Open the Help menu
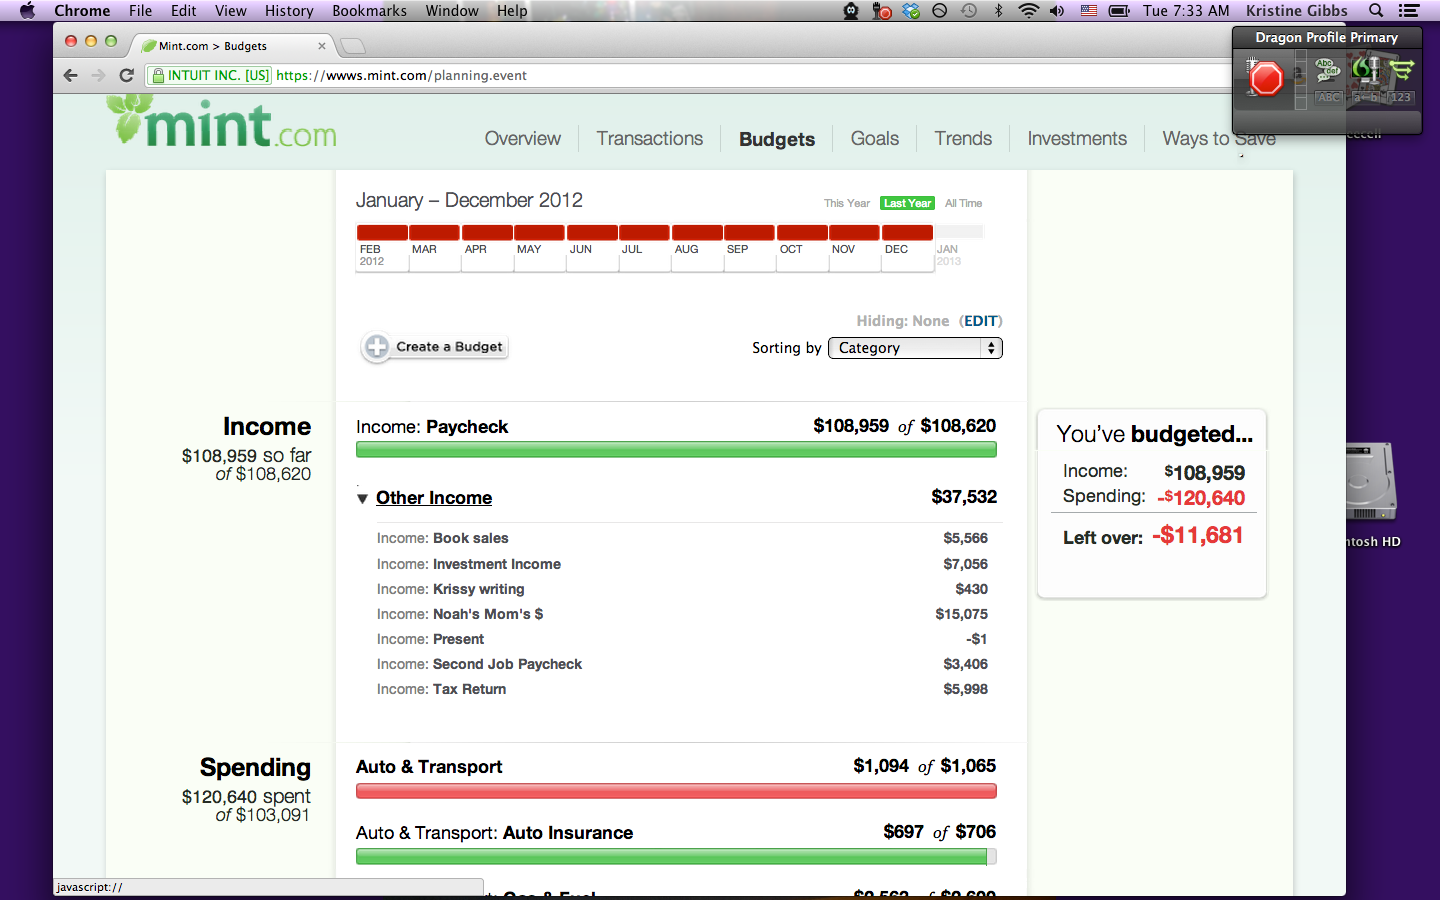1440x900 pixels. 512,11
